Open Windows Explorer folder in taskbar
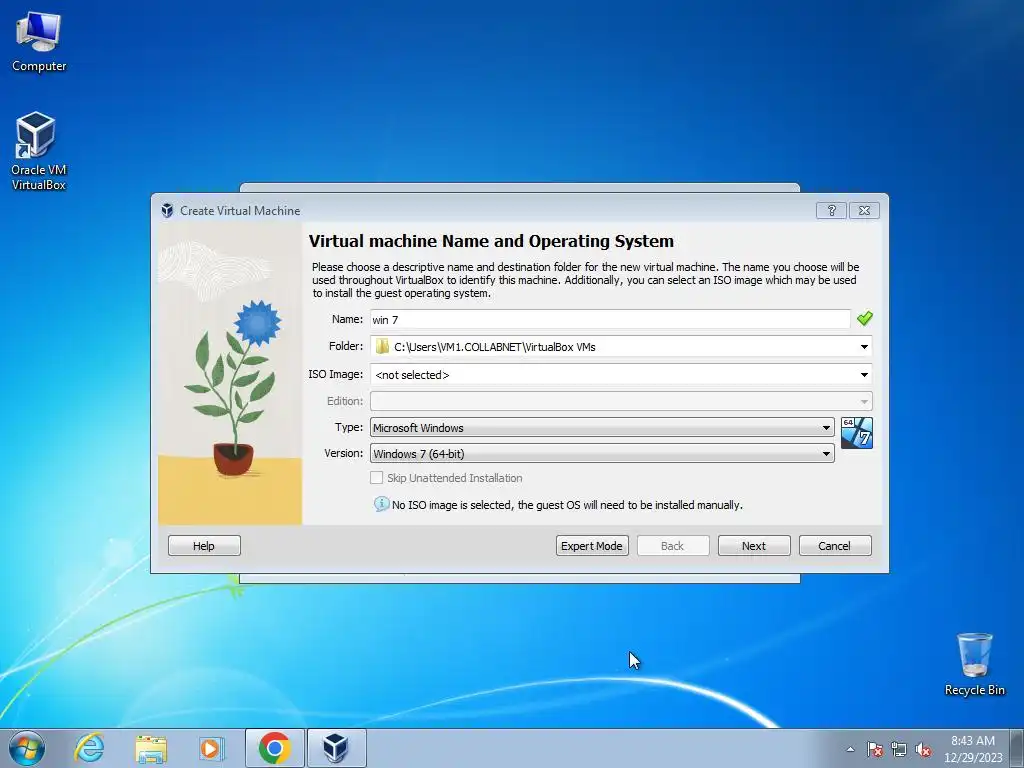Image resolution: width=1024 pixels, height=768 pixels. [151, 748]
